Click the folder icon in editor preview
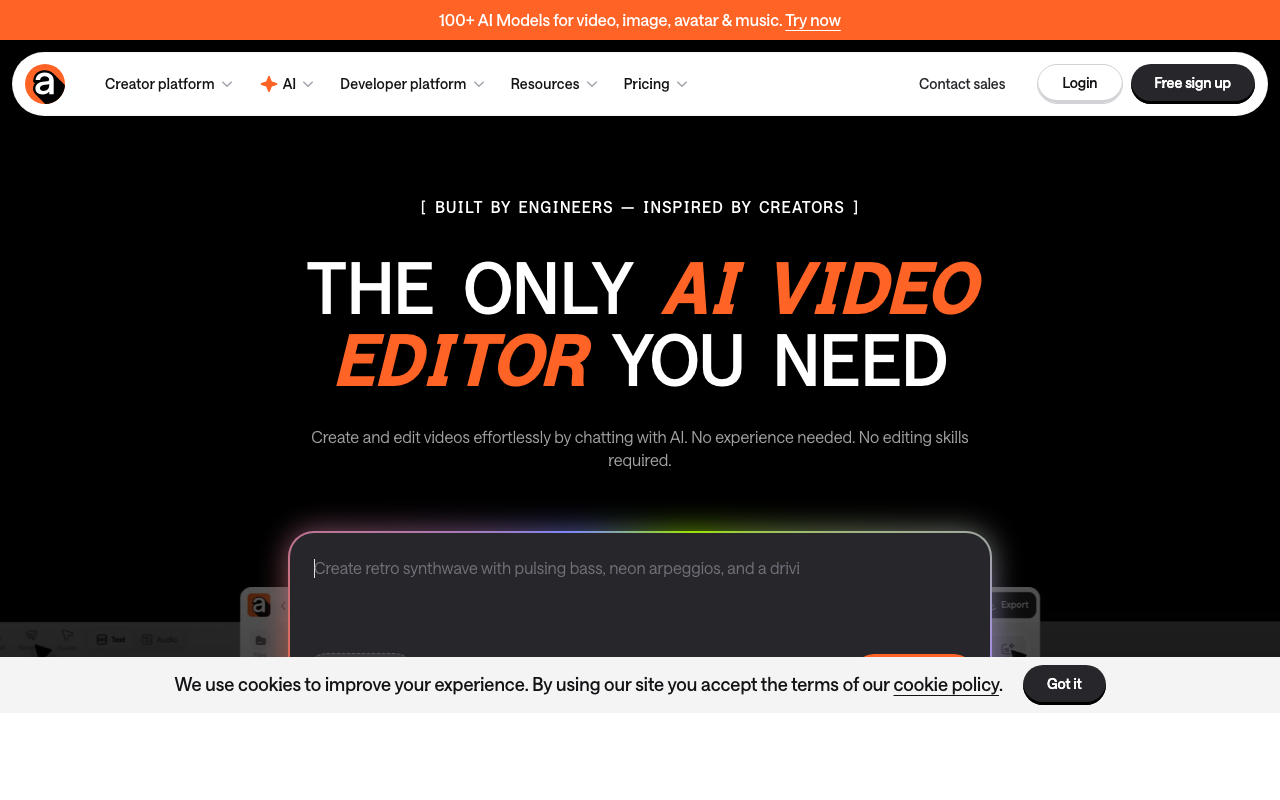The height and width of the screenshot is (800, 1280). tap(260, 640)
